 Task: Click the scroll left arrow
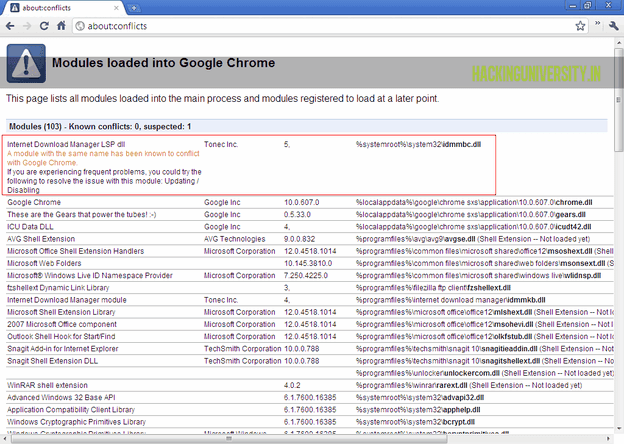pos(4,439)
